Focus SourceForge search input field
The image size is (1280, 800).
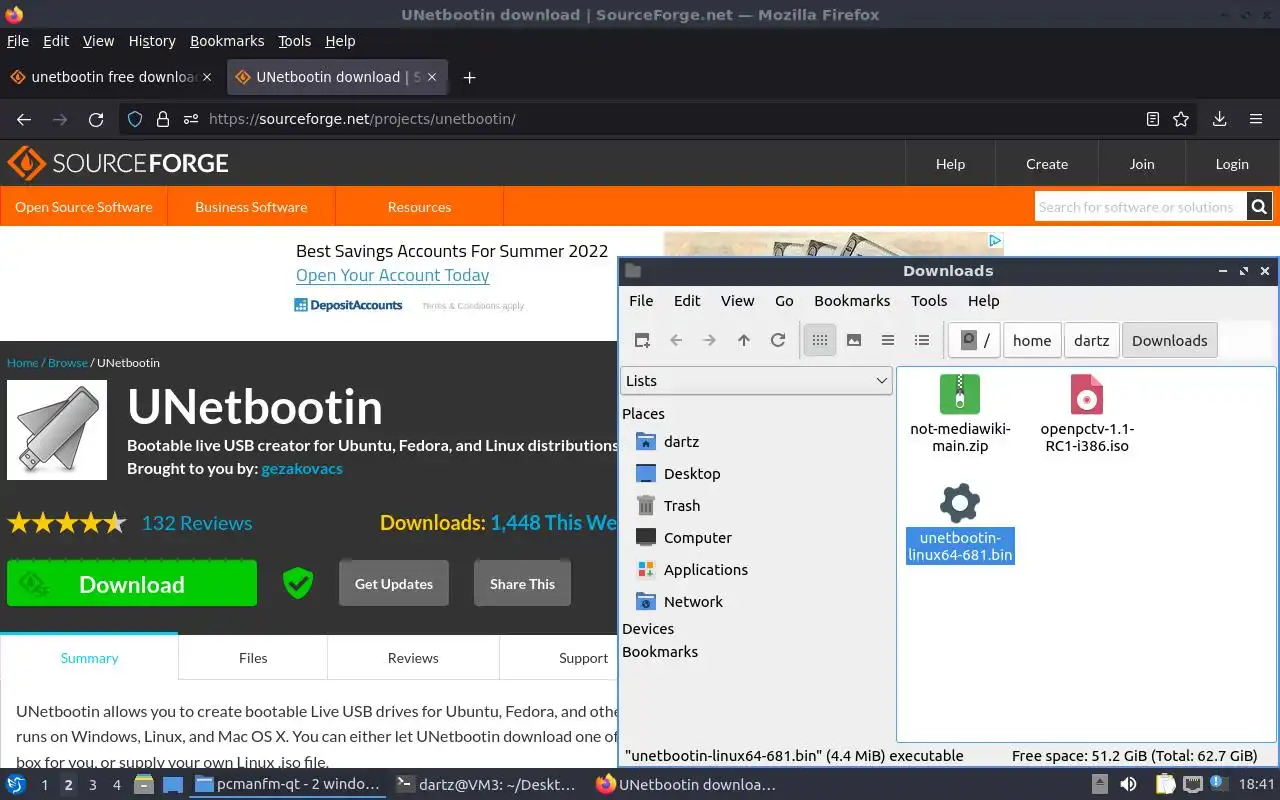click(x=1140, y=207)
